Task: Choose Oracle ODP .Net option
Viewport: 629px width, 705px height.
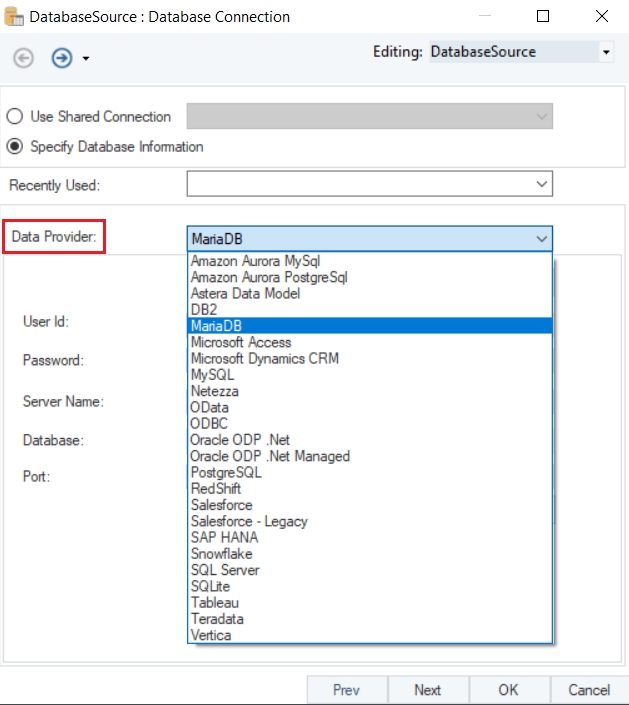Action: coord(370,439)
